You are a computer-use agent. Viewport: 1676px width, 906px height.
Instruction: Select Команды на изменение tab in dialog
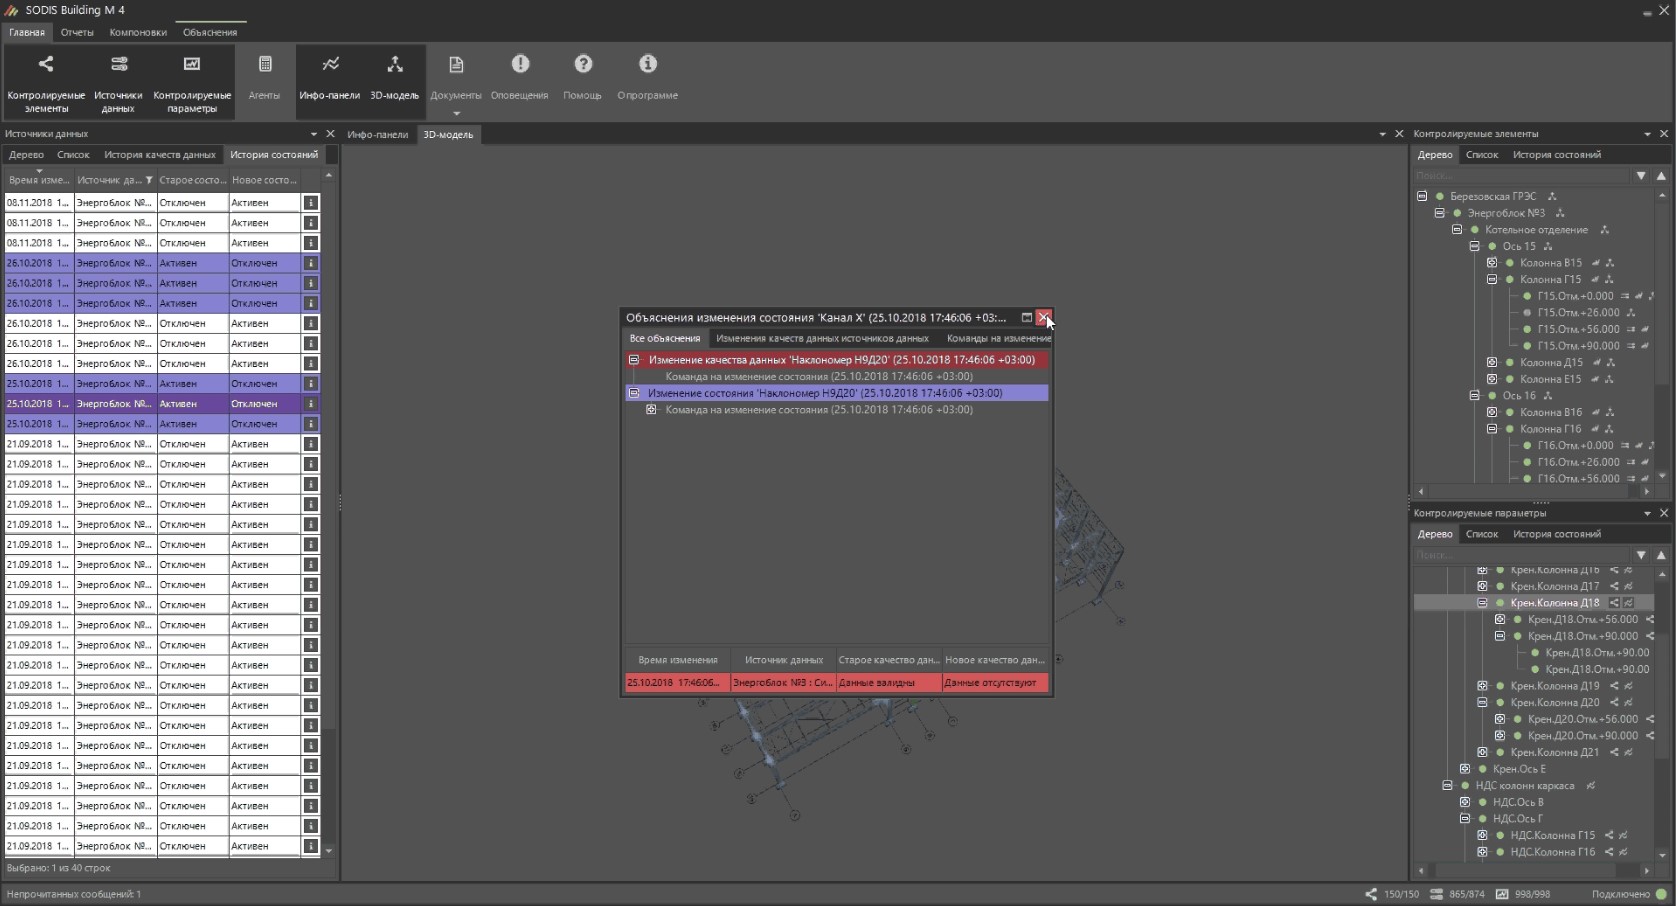998,339
